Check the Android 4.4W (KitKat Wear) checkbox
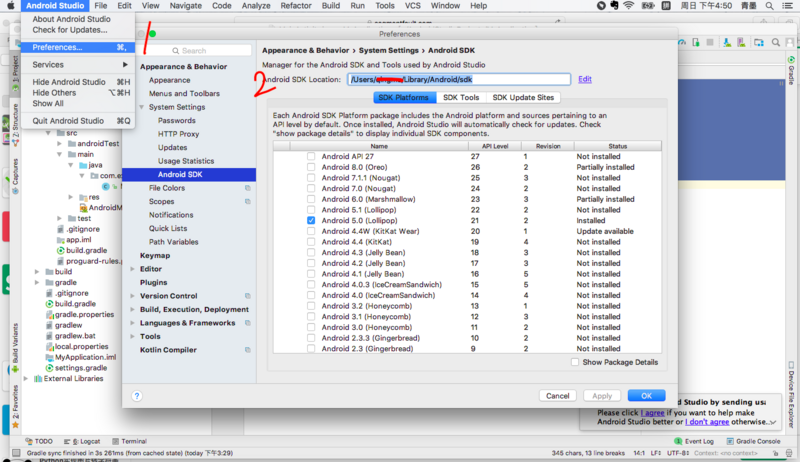 [x=311, y=231]
